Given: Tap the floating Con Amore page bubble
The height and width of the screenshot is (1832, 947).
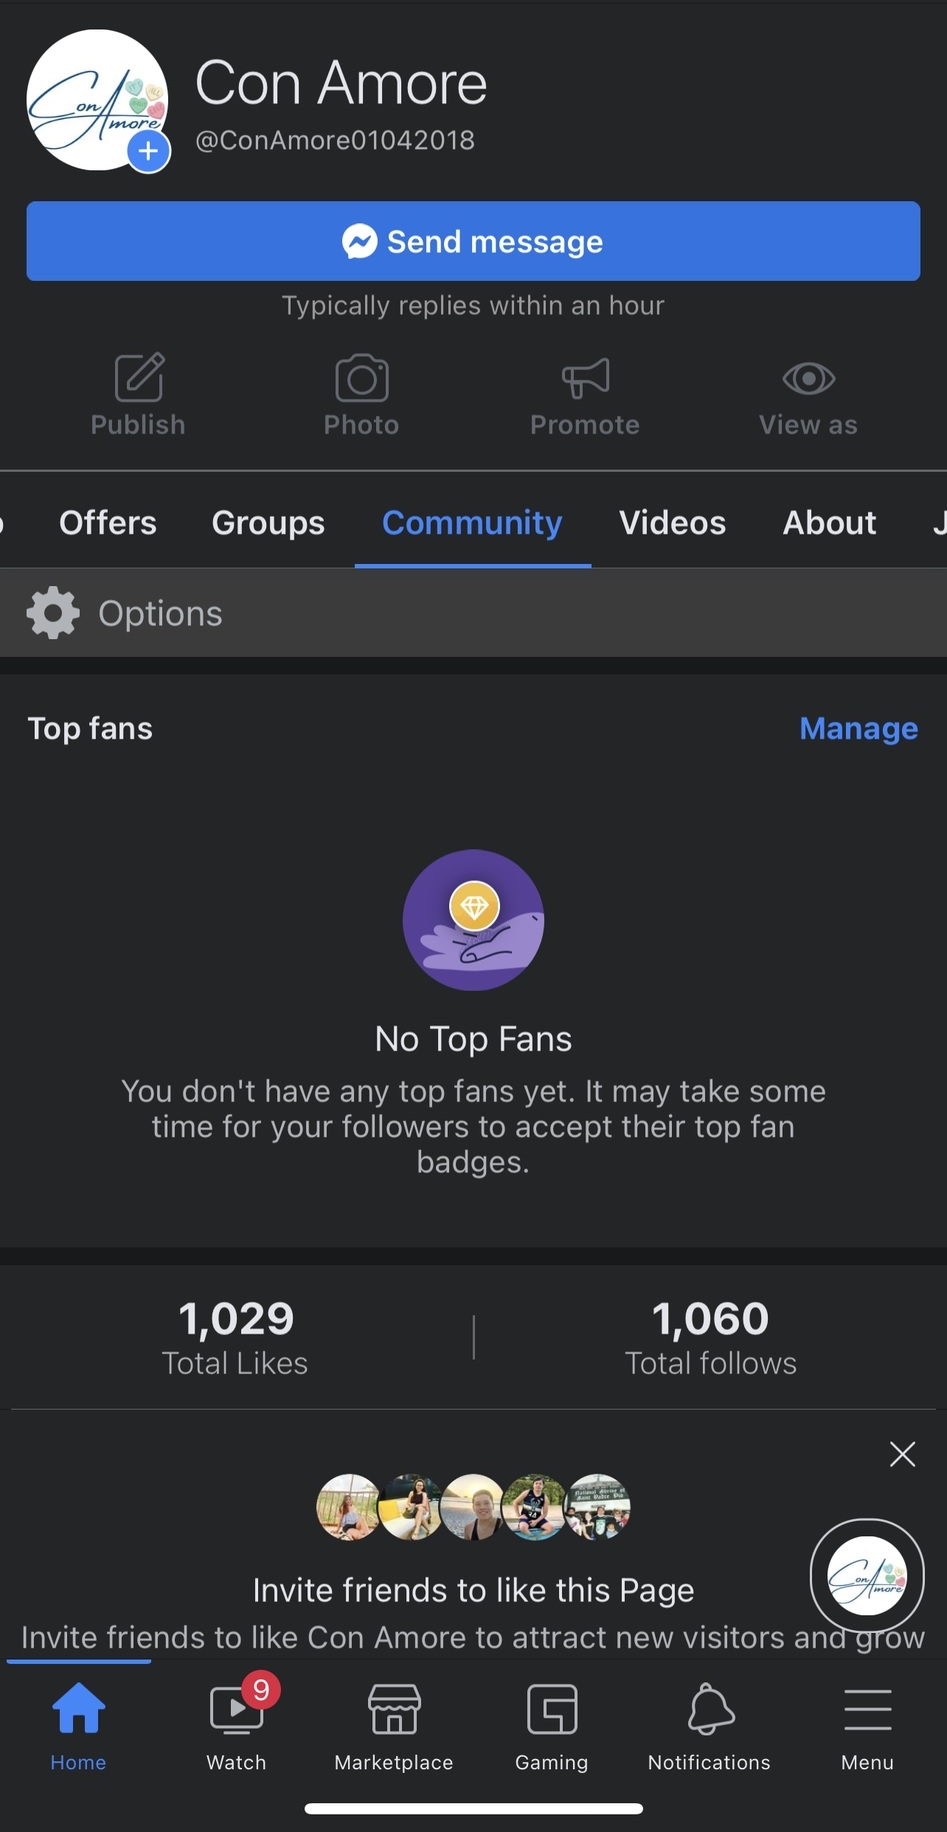Looking at the screenshot, I should 867,1575.
